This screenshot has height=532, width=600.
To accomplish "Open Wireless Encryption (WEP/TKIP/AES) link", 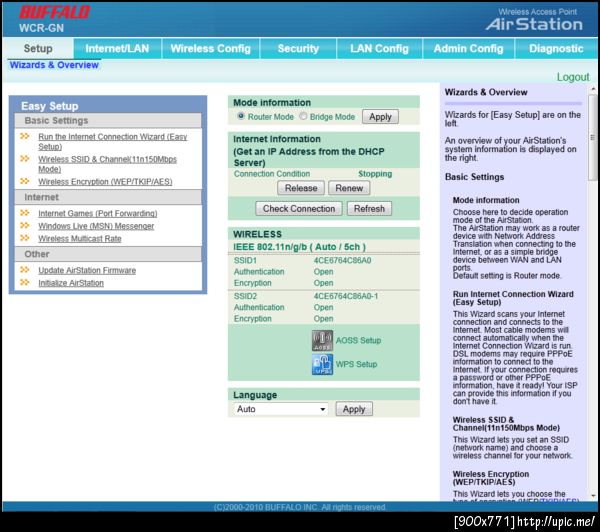I will point(105,181).
